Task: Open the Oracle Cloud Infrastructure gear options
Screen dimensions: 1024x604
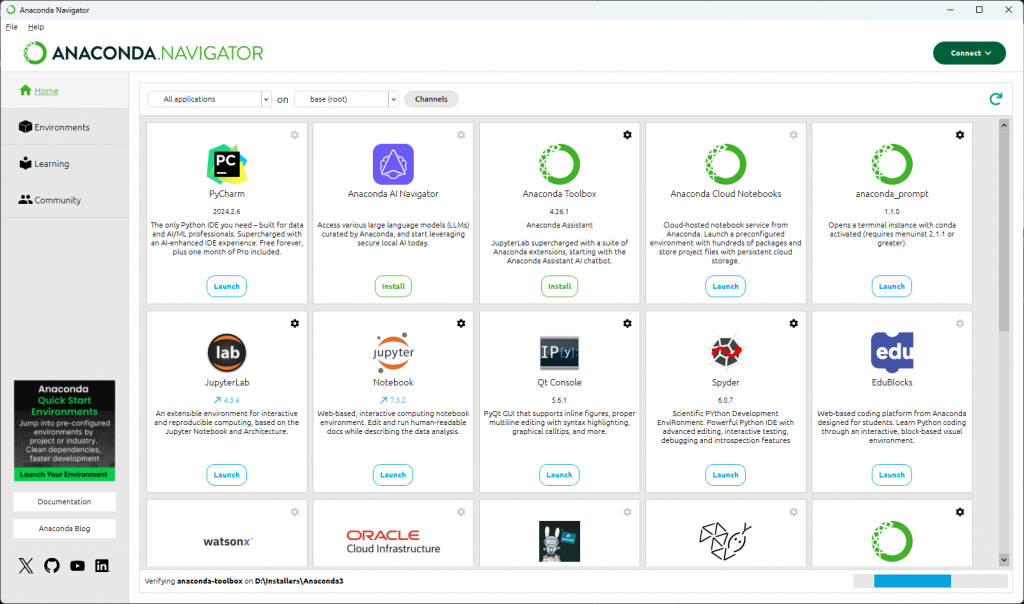Action: (461, 513)
